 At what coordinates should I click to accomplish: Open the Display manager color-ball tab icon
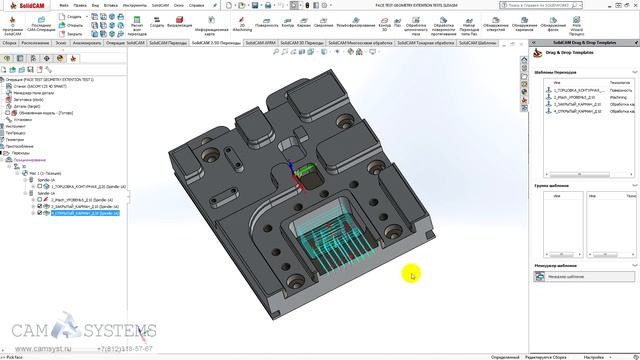[60, 58]
